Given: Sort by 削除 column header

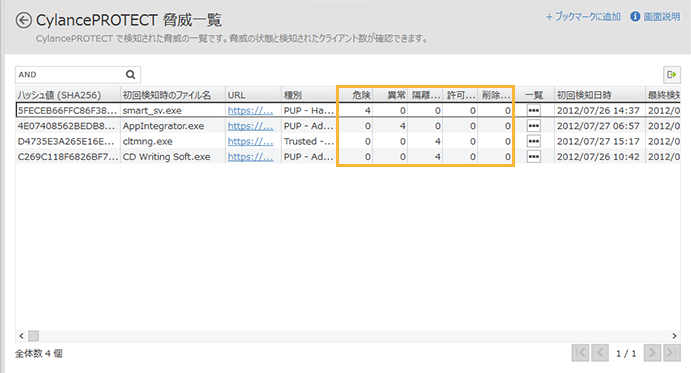Looking at the screenshot, I should [x=495, y=95].
